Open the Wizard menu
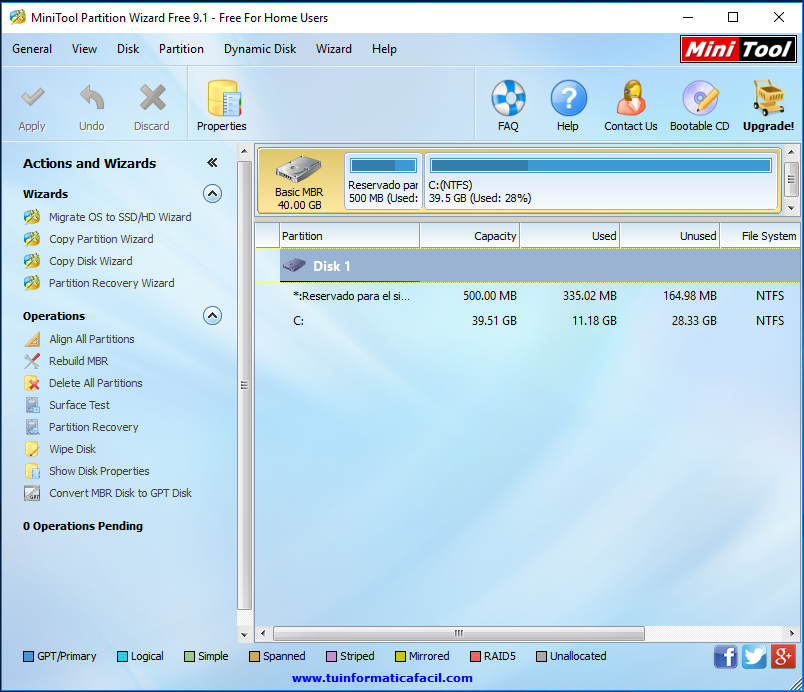 [x=334, y=49]
